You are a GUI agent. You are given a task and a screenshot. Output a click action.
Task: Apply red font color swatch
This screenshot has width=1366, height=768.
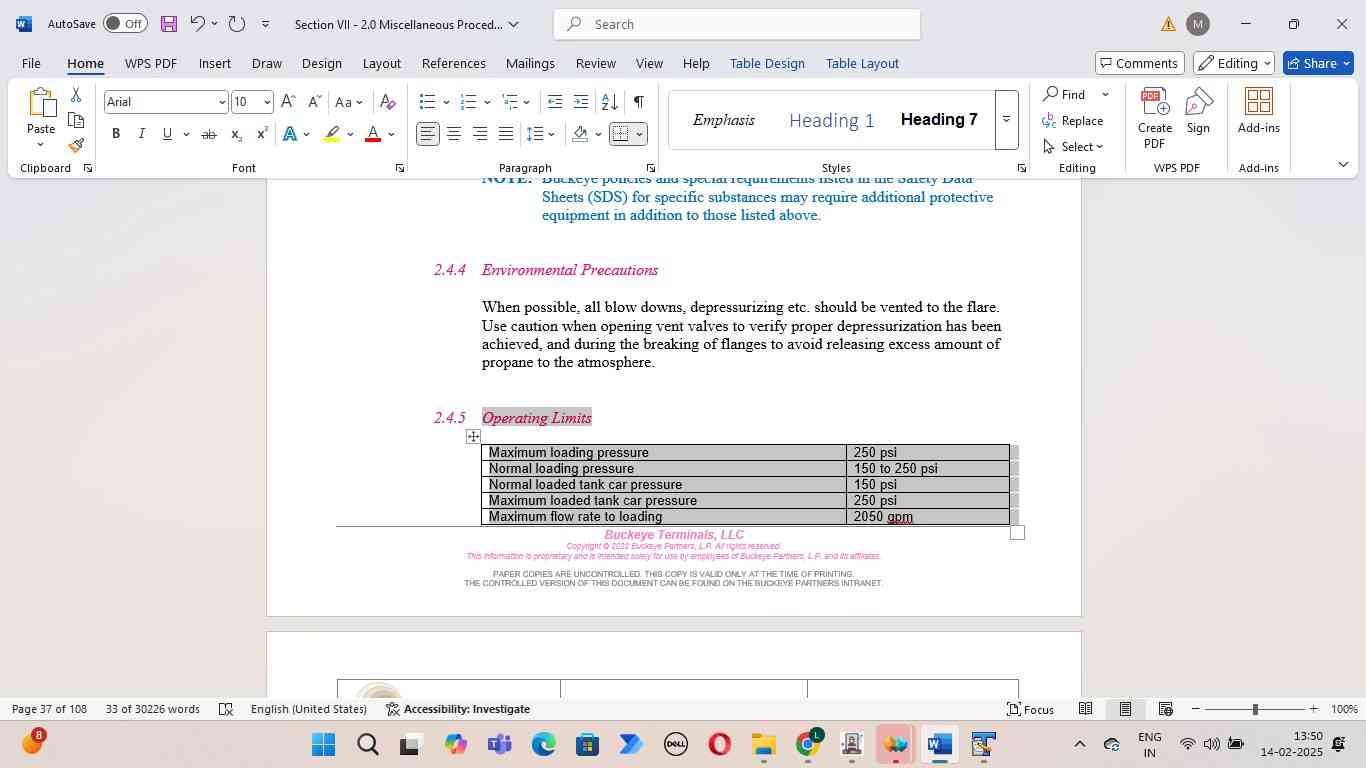[x=373, y=134]
